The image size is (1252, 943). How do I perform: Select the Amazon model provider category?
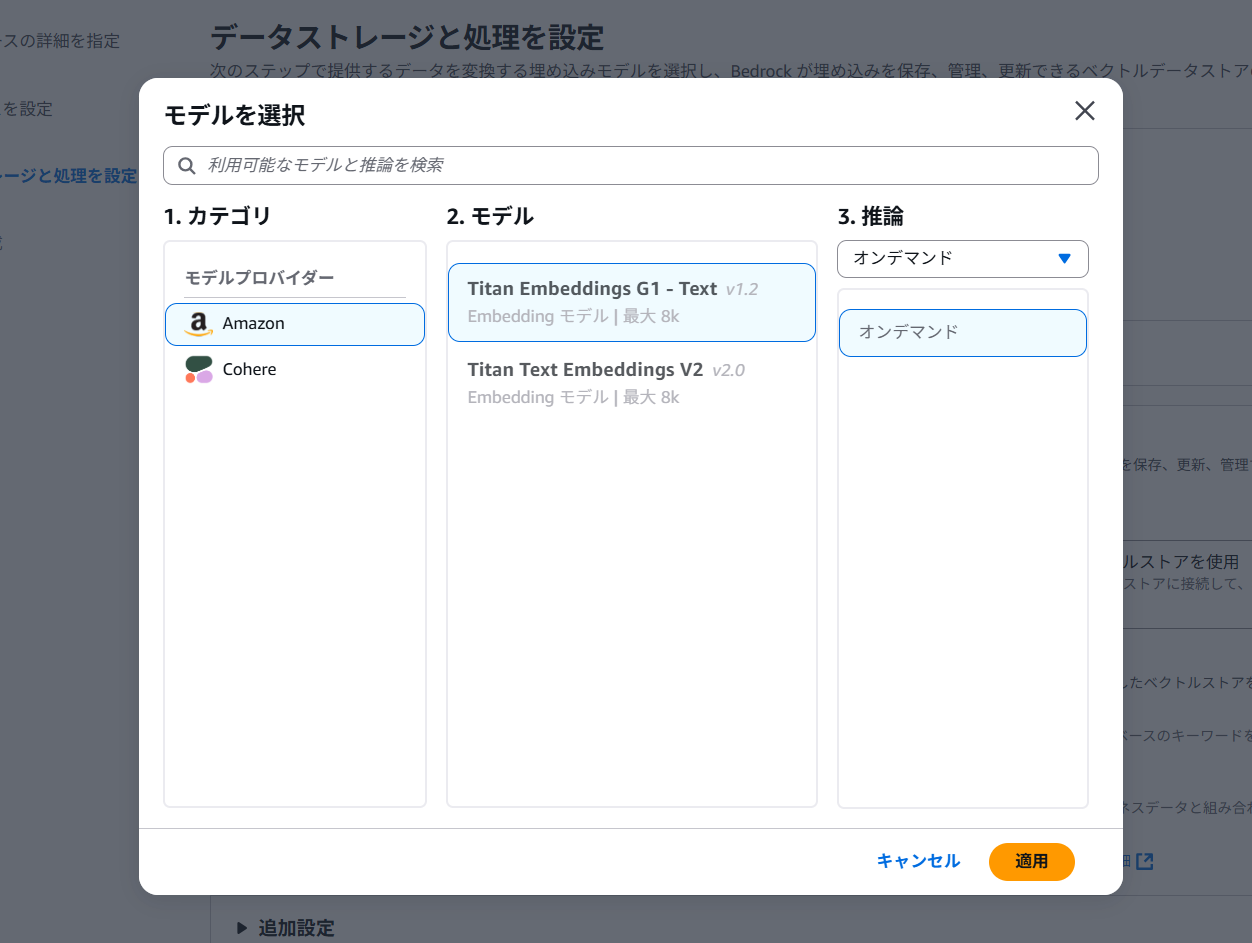[x=294, y=323]
